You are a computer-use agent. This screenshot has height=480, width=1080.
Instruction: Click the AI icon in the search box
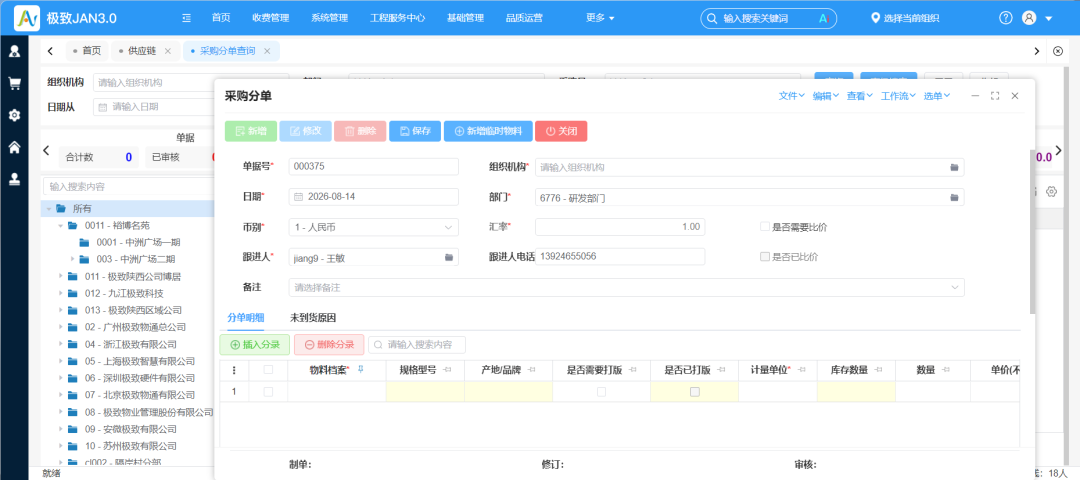click(822, 19)
